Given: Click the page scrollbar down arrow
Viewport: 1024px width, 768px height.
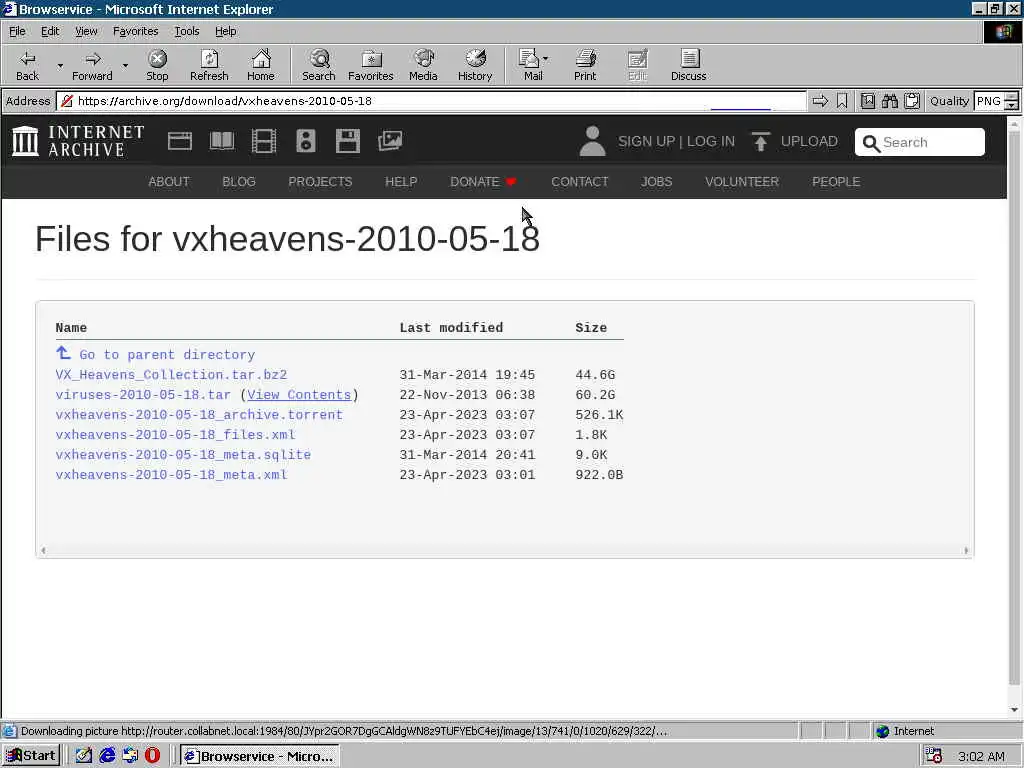Looking at the screenshot, I should tap(1014, 710).
